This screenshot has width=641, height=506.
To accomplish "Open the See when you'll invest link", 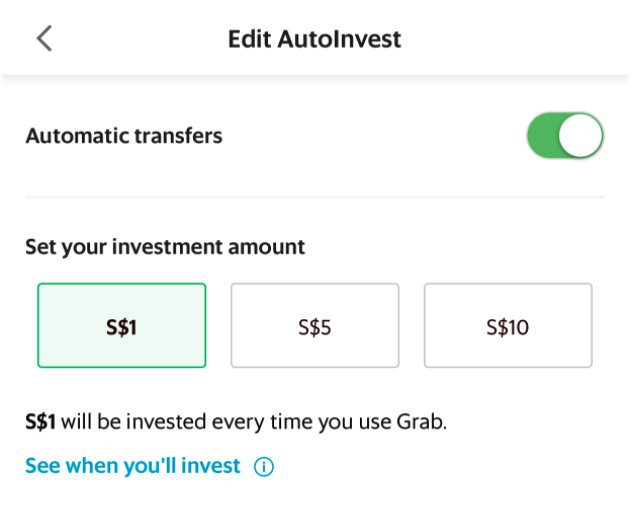I will (x=133, y=466).
